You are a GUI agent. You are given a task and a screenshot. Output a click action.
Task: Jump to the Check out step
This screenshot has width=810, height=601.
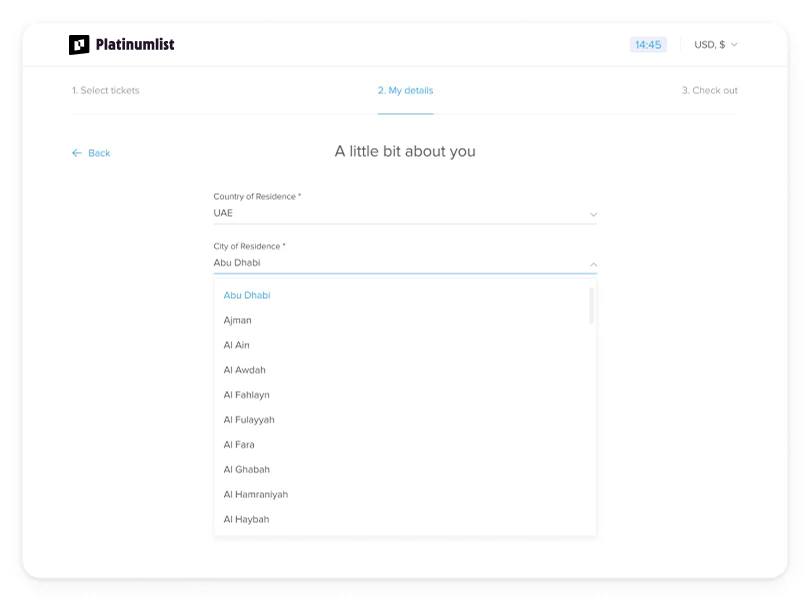709,91
